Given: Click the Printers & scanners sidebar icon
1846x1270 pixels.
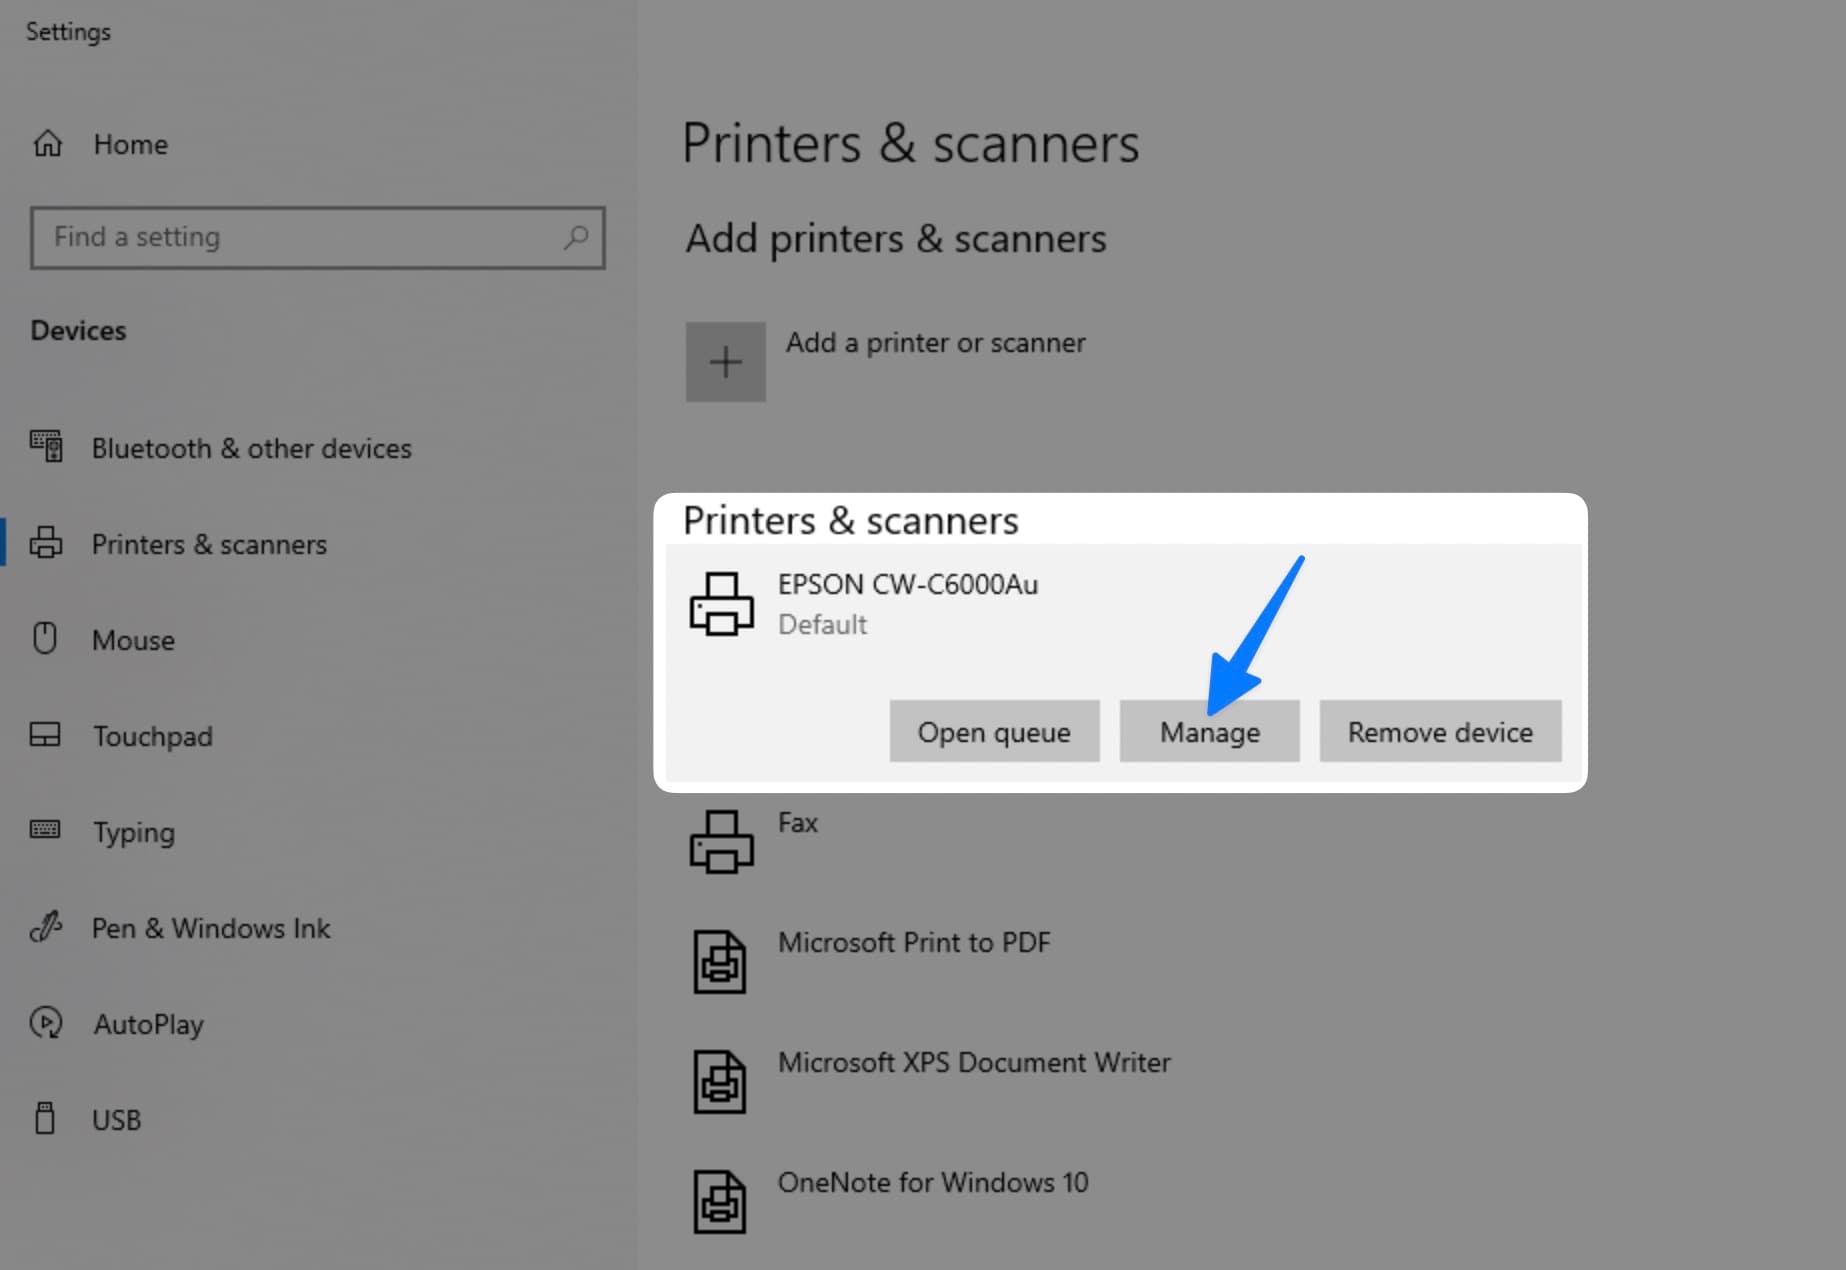Looking at the screenshot, I should click(46, 543).
